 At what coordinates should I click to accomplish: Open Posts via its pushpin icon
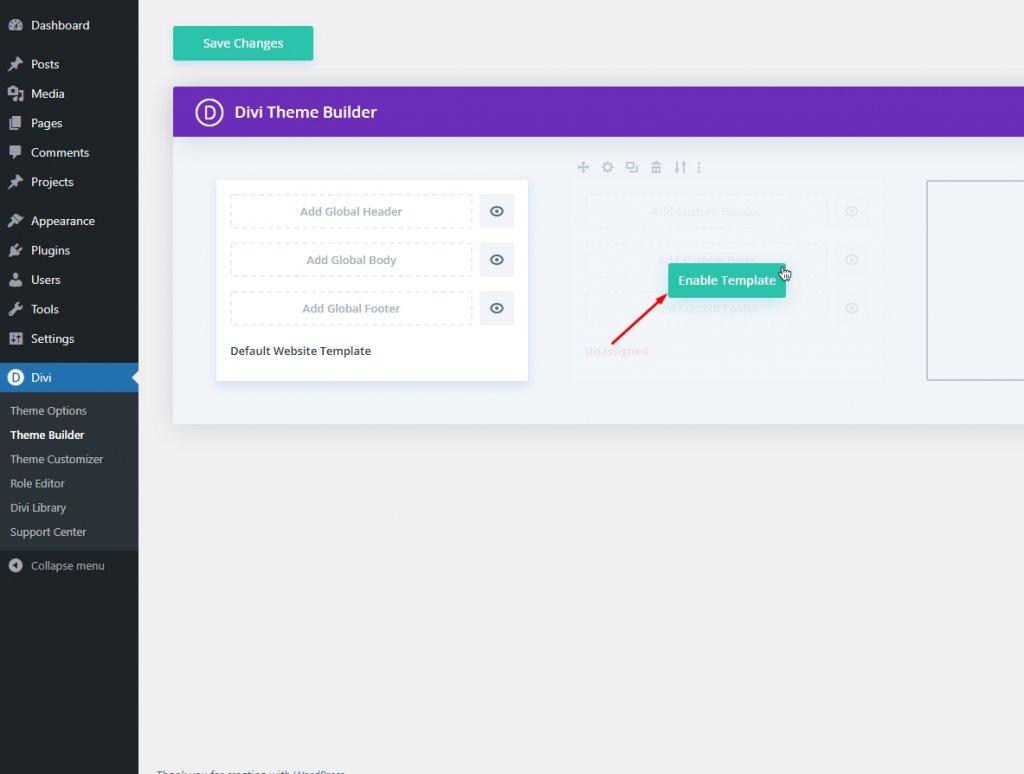pyautogui.click(x=16, y=64)
